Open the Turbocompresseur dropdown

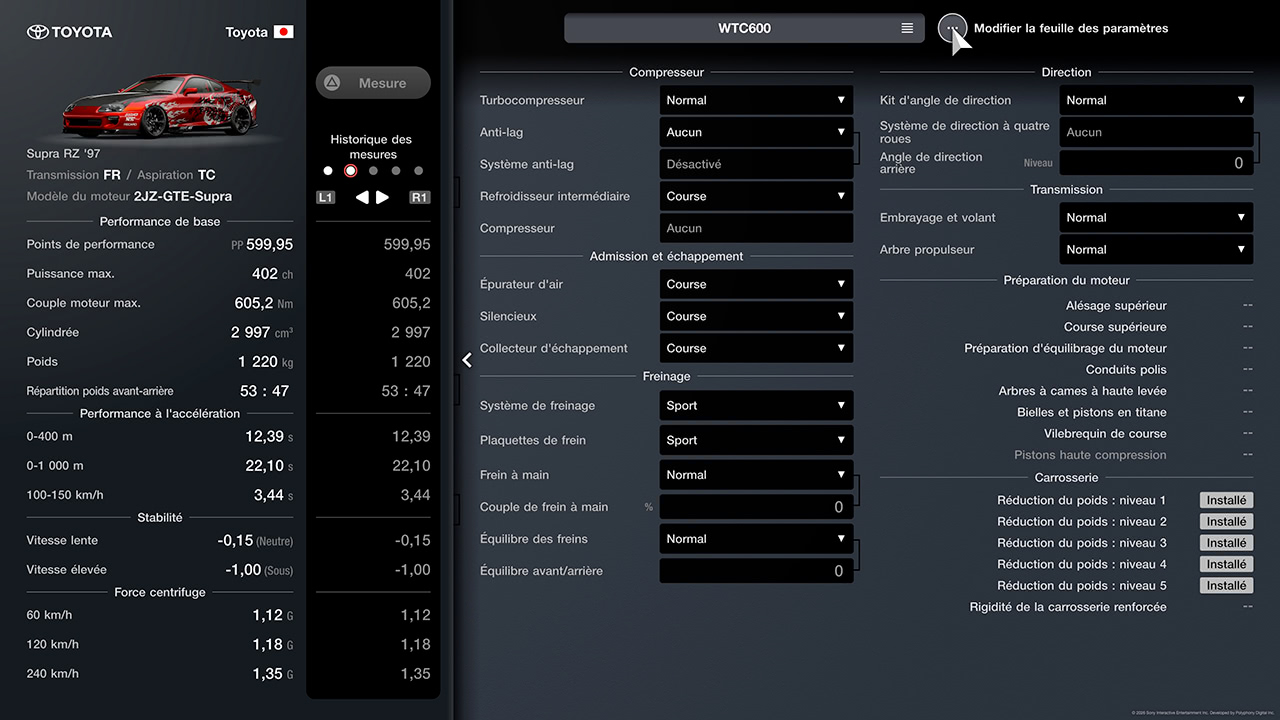pyautogui.click(x=756, y=100)
